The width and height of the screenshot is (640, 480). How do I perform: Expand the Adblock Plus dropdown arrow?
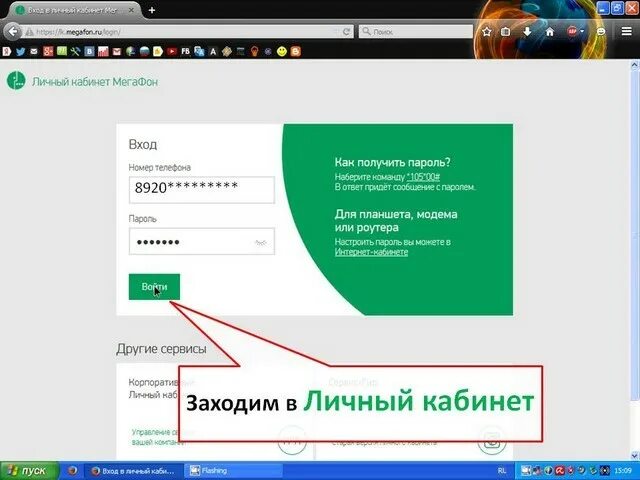point(582,31)
